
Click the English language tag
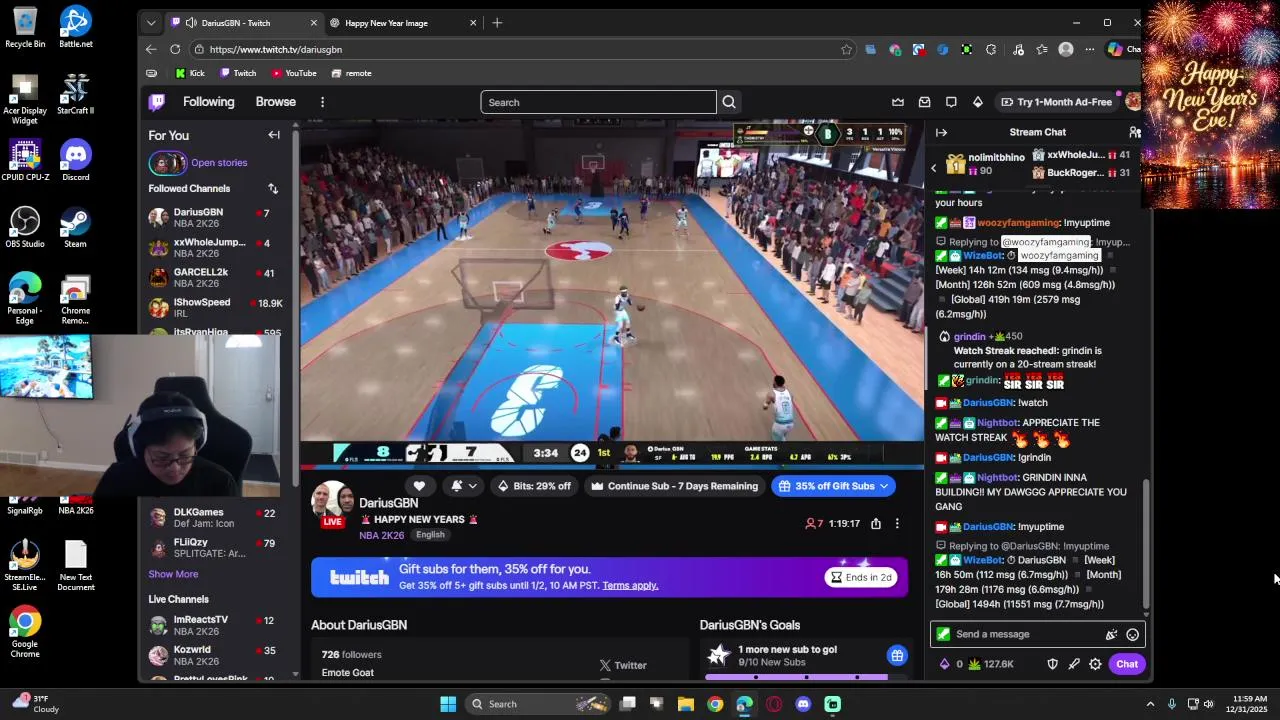430,535
